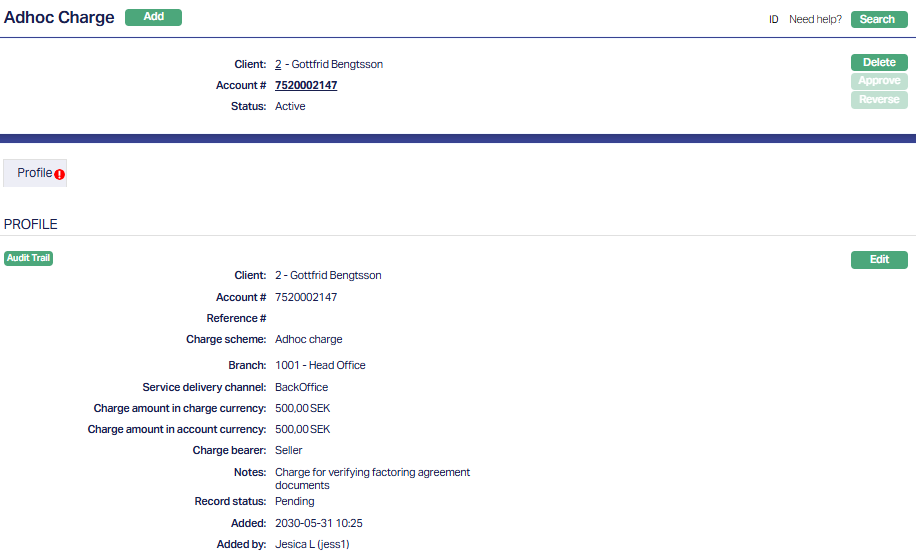Click the Record status value Pending
This screenshot has width=916, height=557.
[x=294, y=501]
